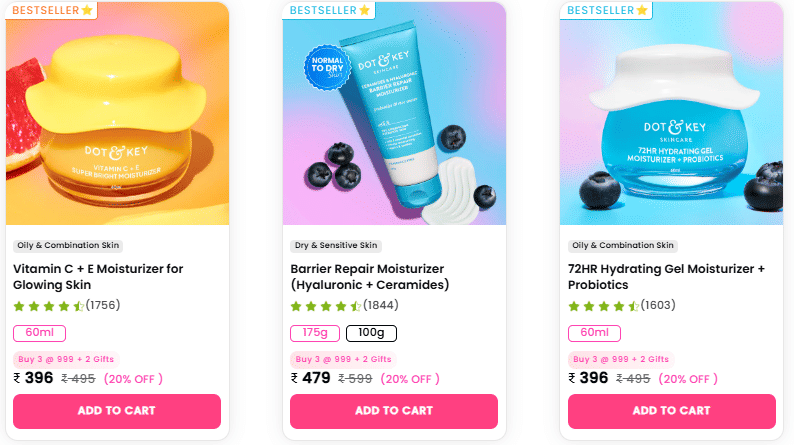
Task: Open 72HR Hydrating Gel jar image
Action: pyautogui.click(x=671, y=113)
